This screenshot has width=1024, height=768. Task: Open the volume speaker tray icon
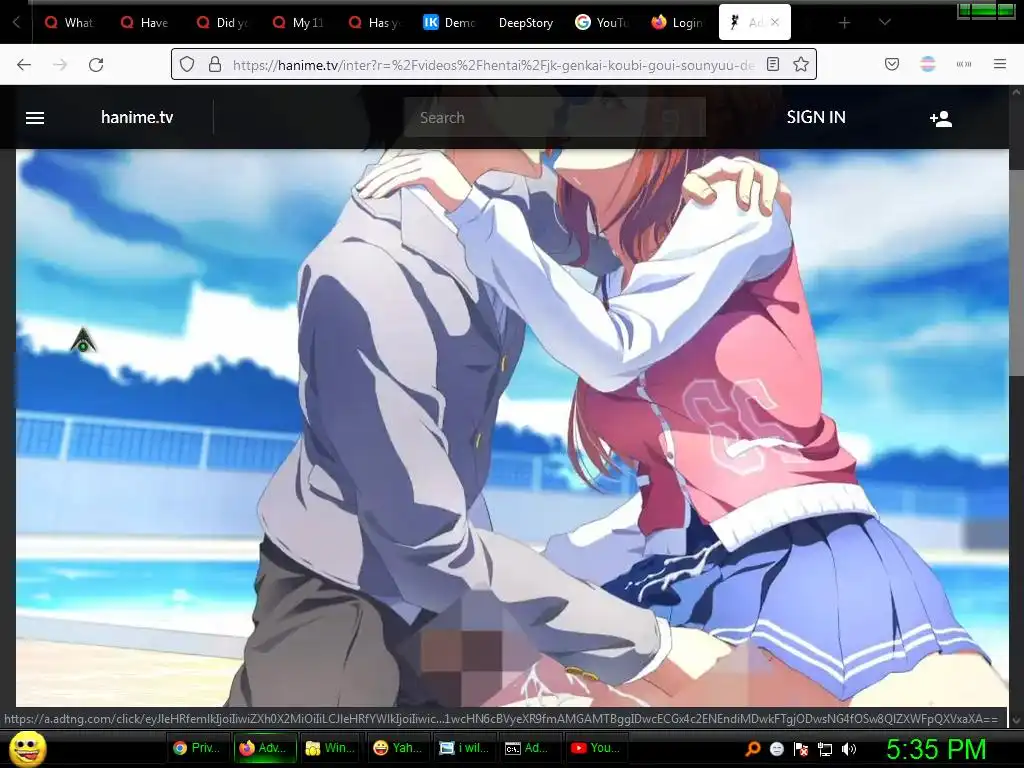click(x=849, y=749)
